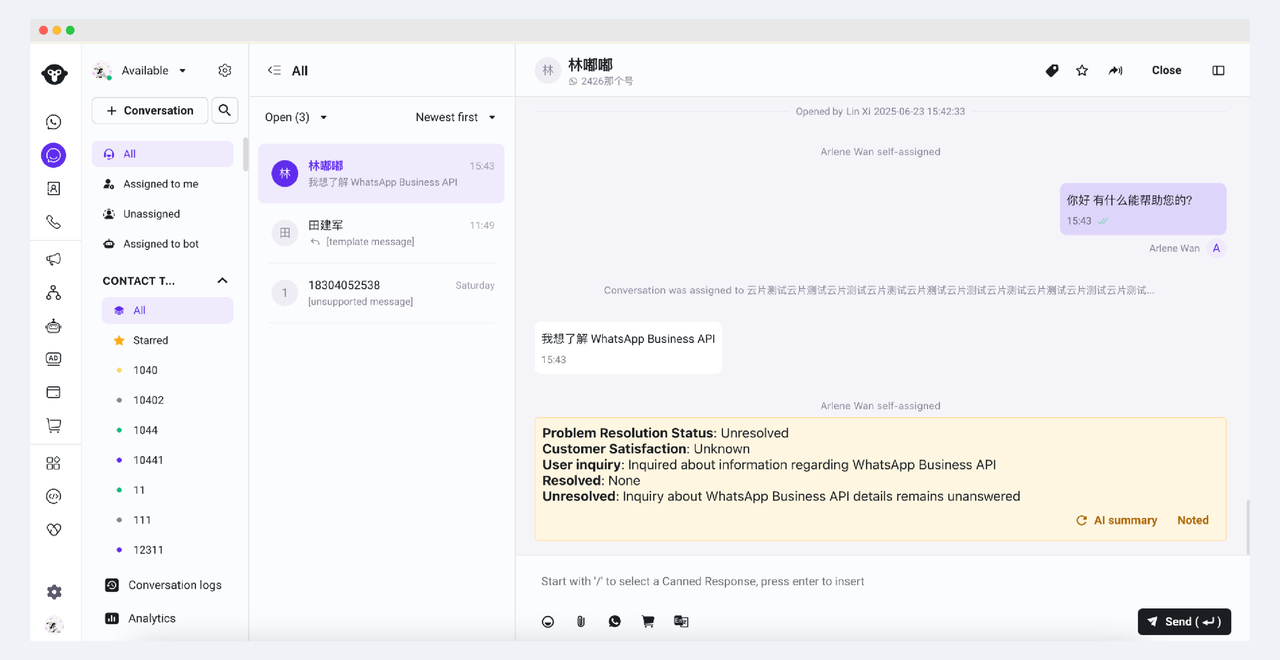Viewport: 1280px width, 660px height.
Task: Click the tag label icon in chat header
Action: coord(1052,71)
